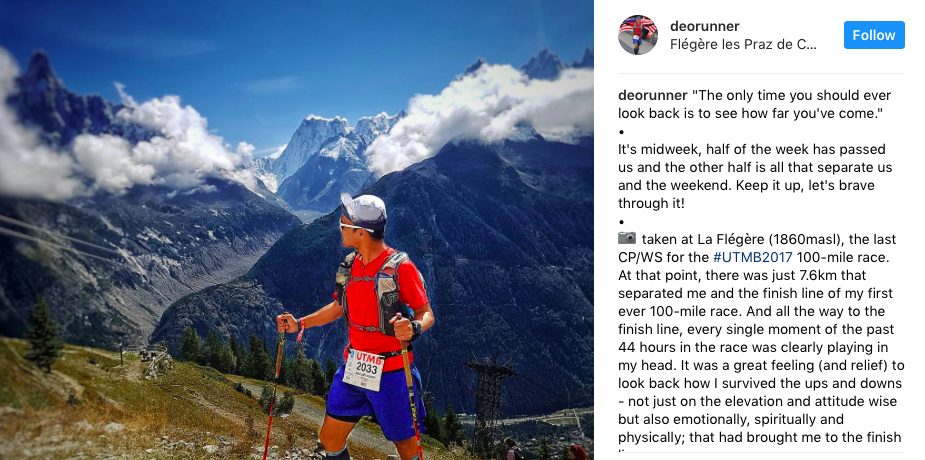Click deorunner username starting the caption
This screenshot has width=925, height=460.
(652, 96)
